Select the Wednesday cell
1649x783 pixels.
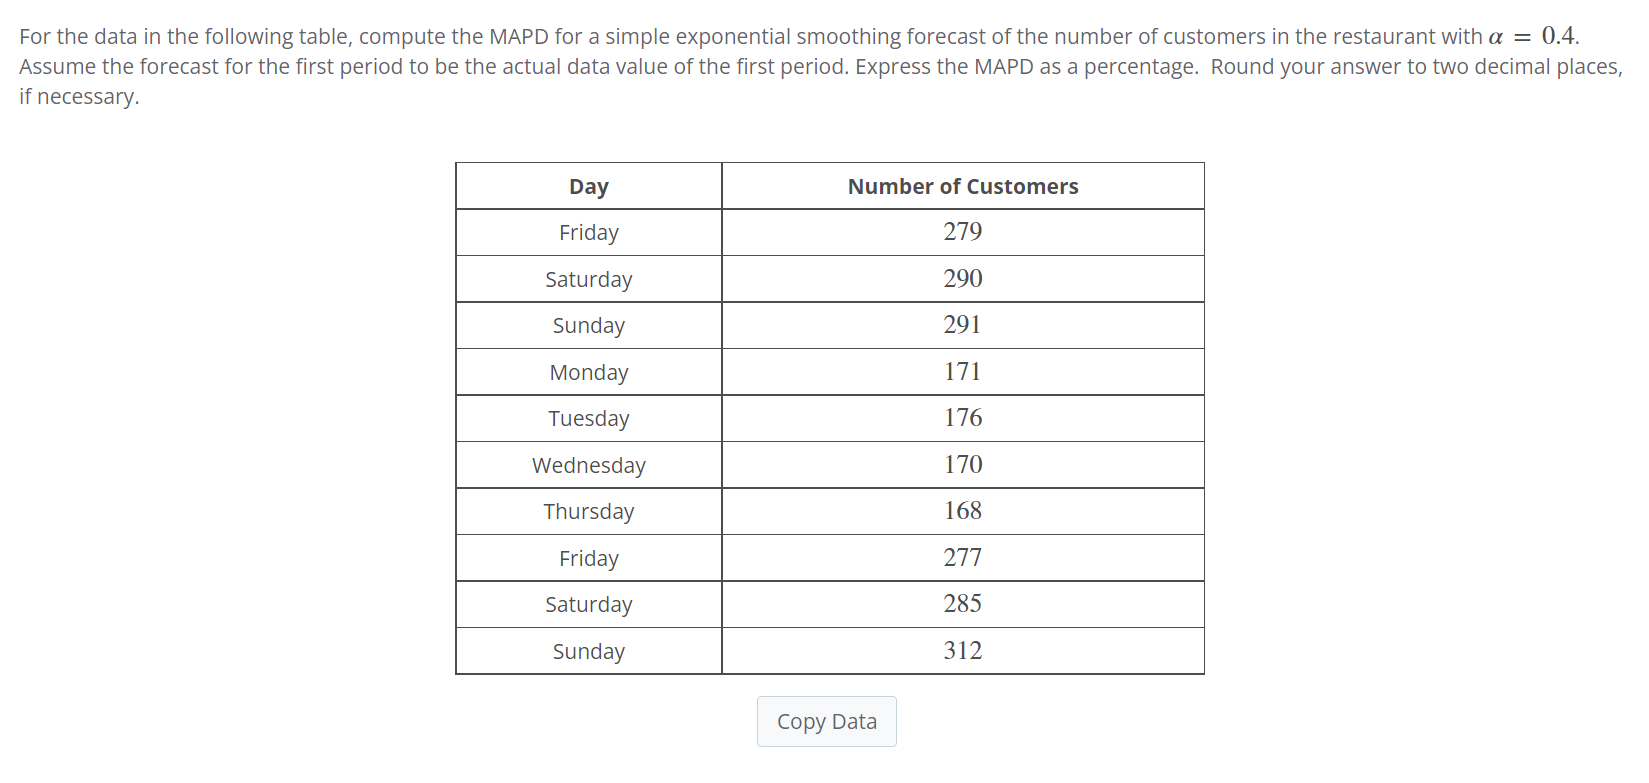[589, 464]
